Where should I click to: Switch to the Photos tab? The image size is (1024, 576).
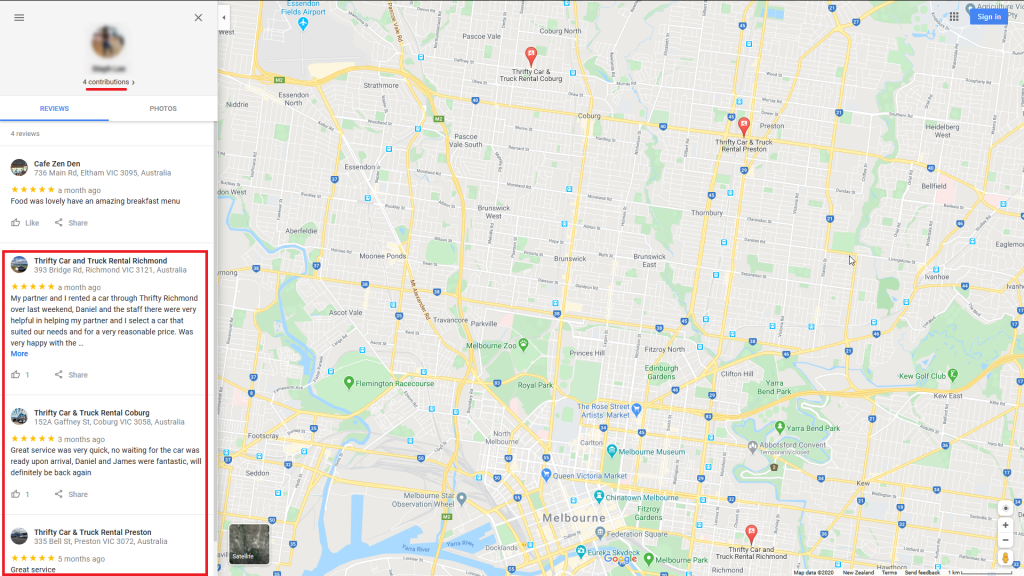pyautogui.click(x=163, y=108)
